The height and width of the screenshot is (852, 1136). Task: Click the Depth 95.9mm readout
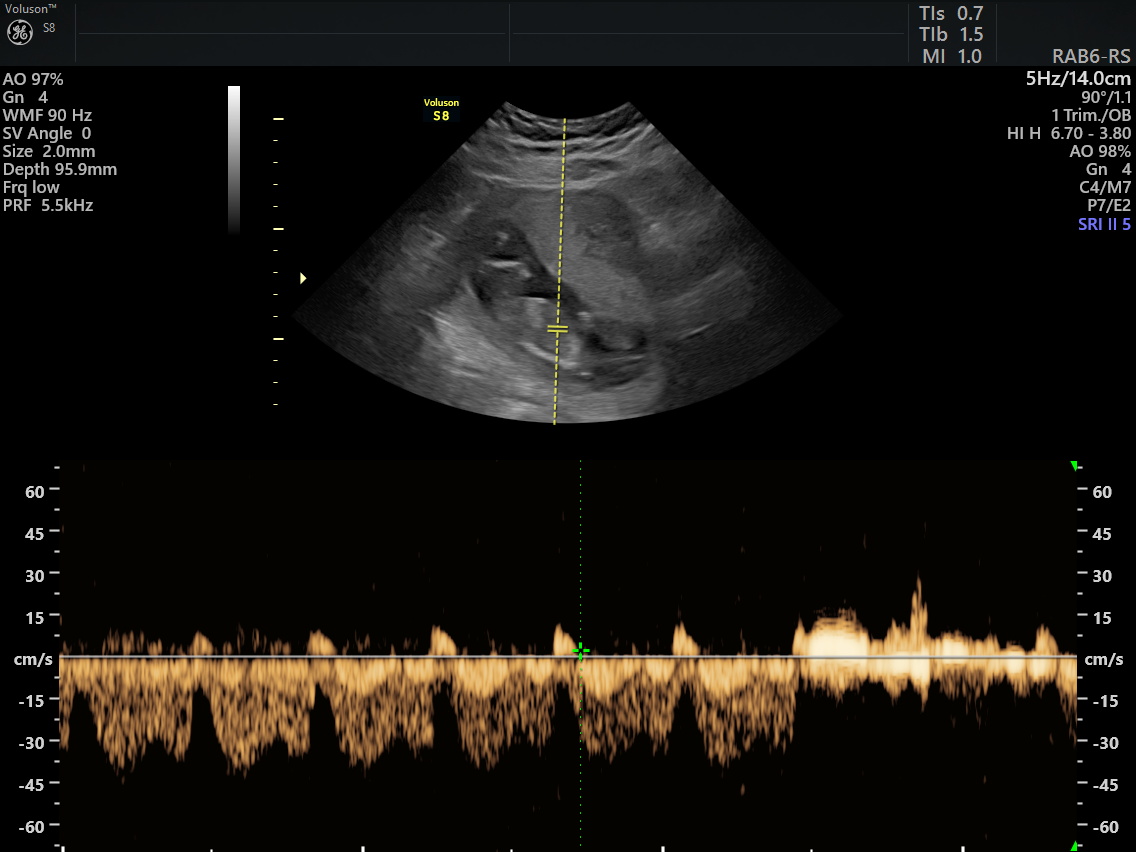(60, 170)
